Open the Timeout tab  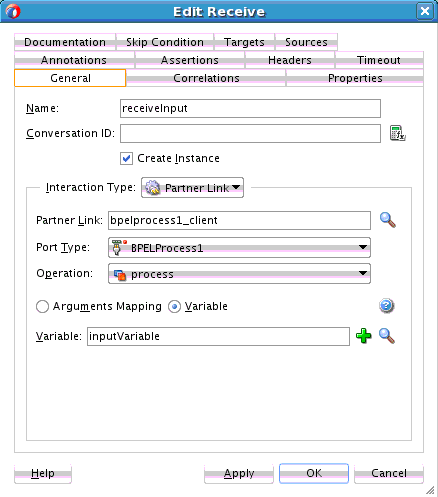point(379,60)
